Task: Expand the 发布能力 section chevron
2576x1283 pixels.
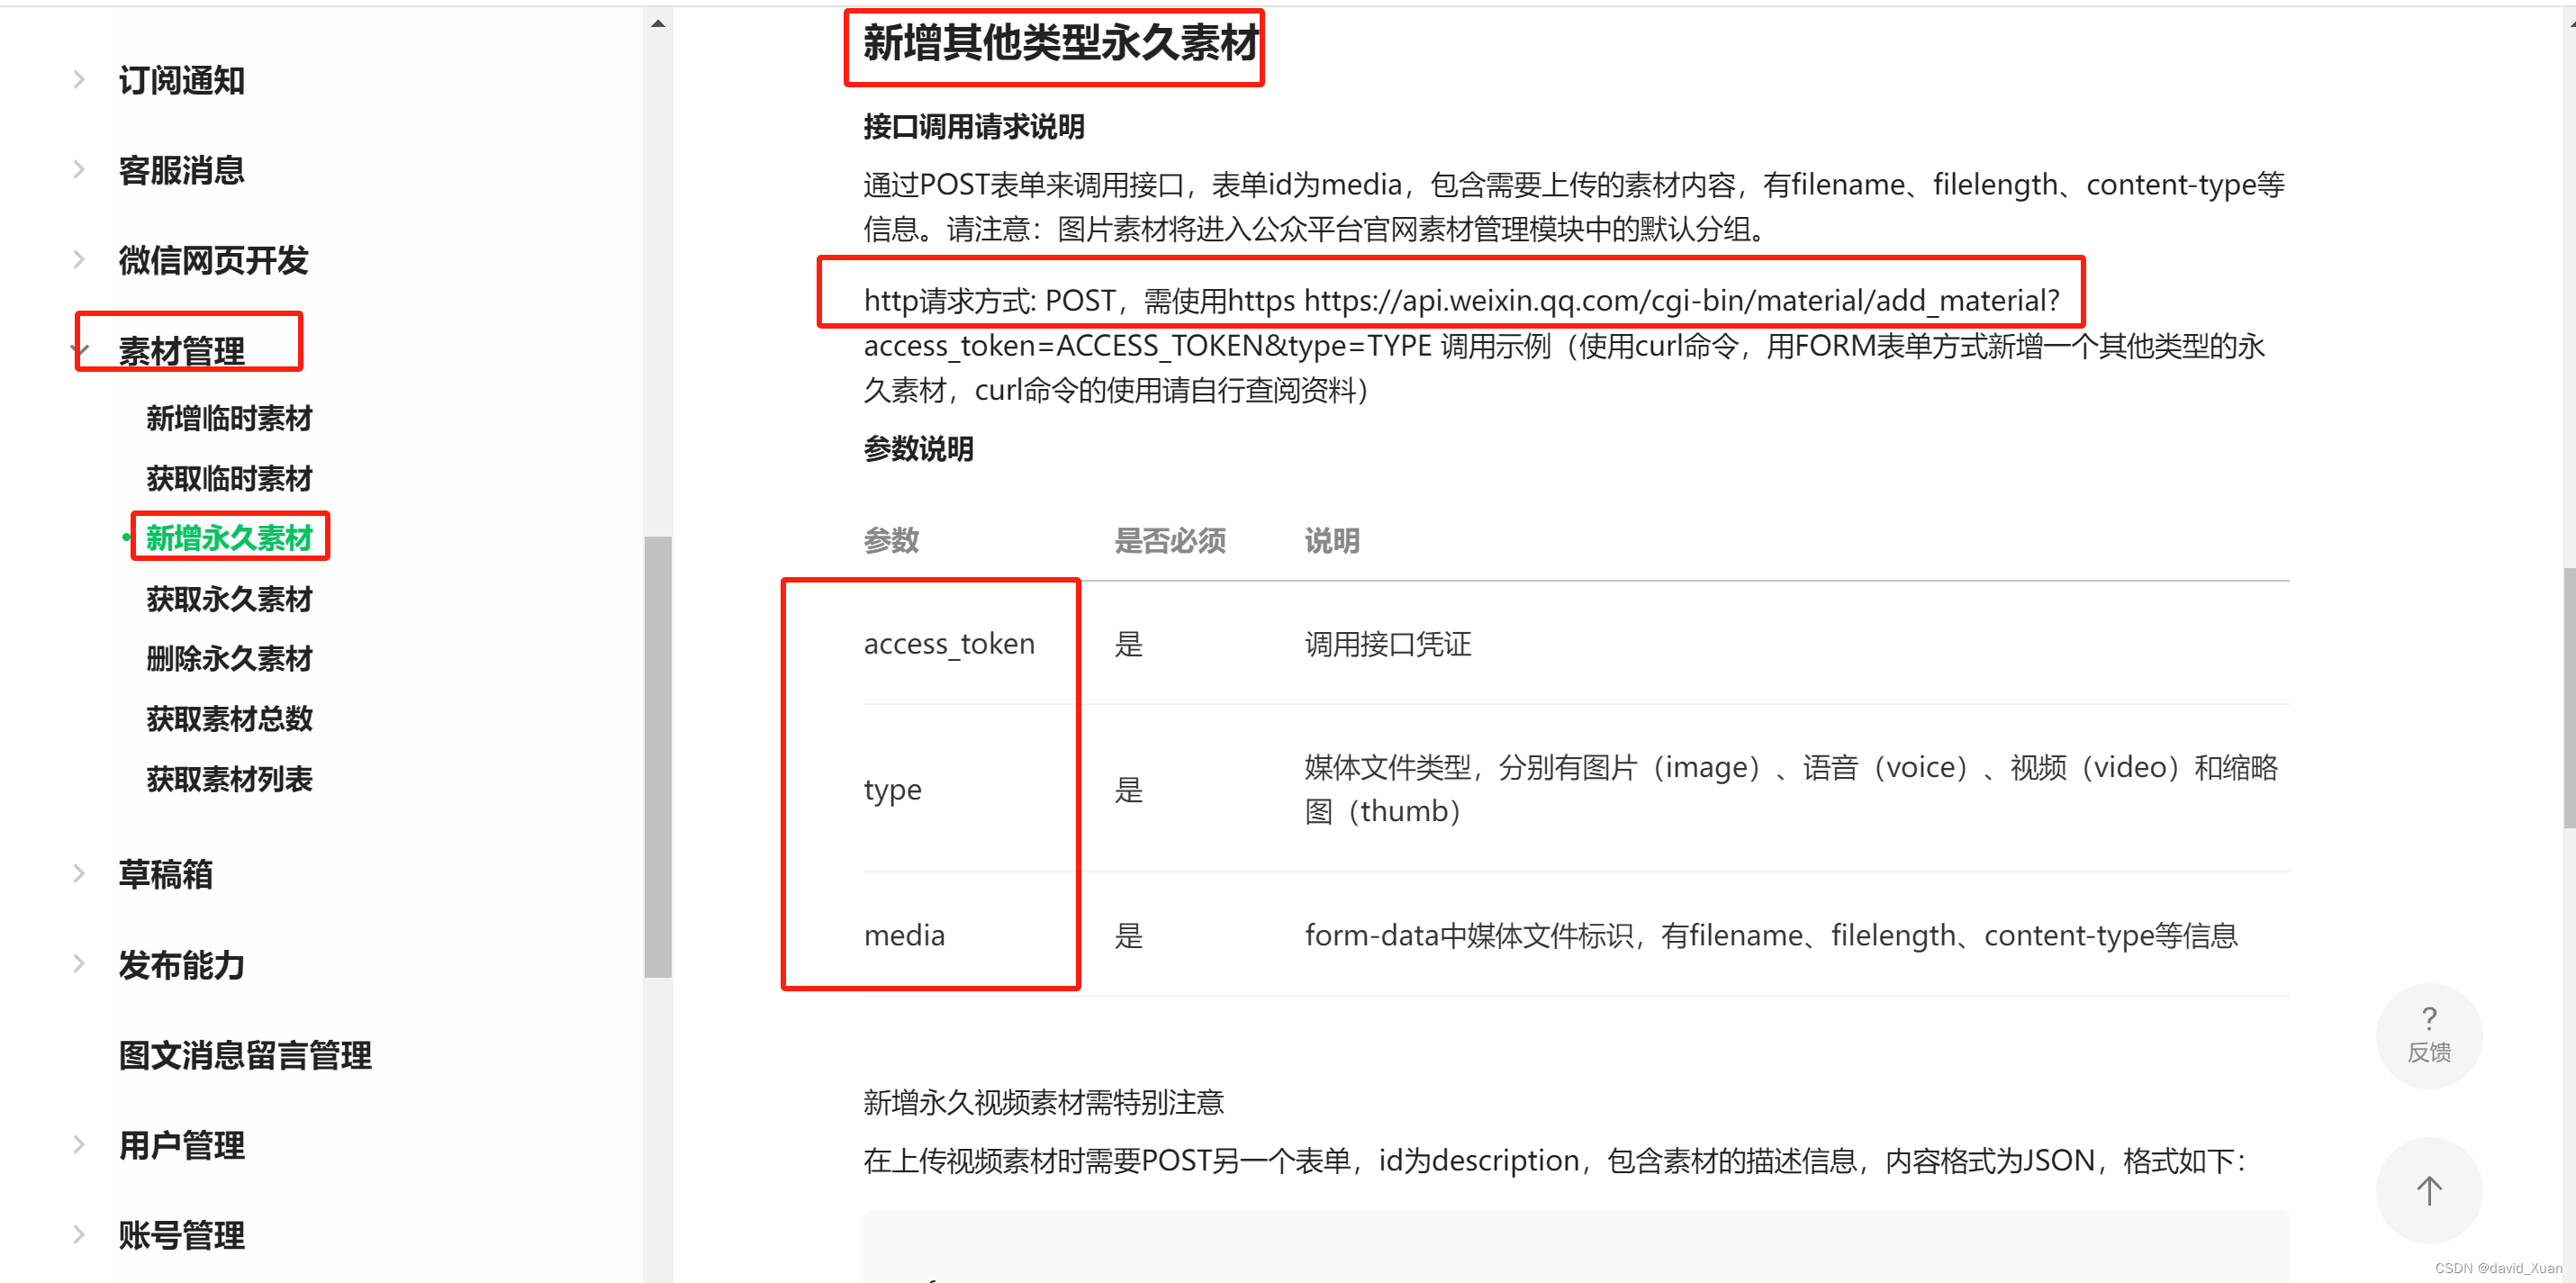Action: tap(79, 964)
